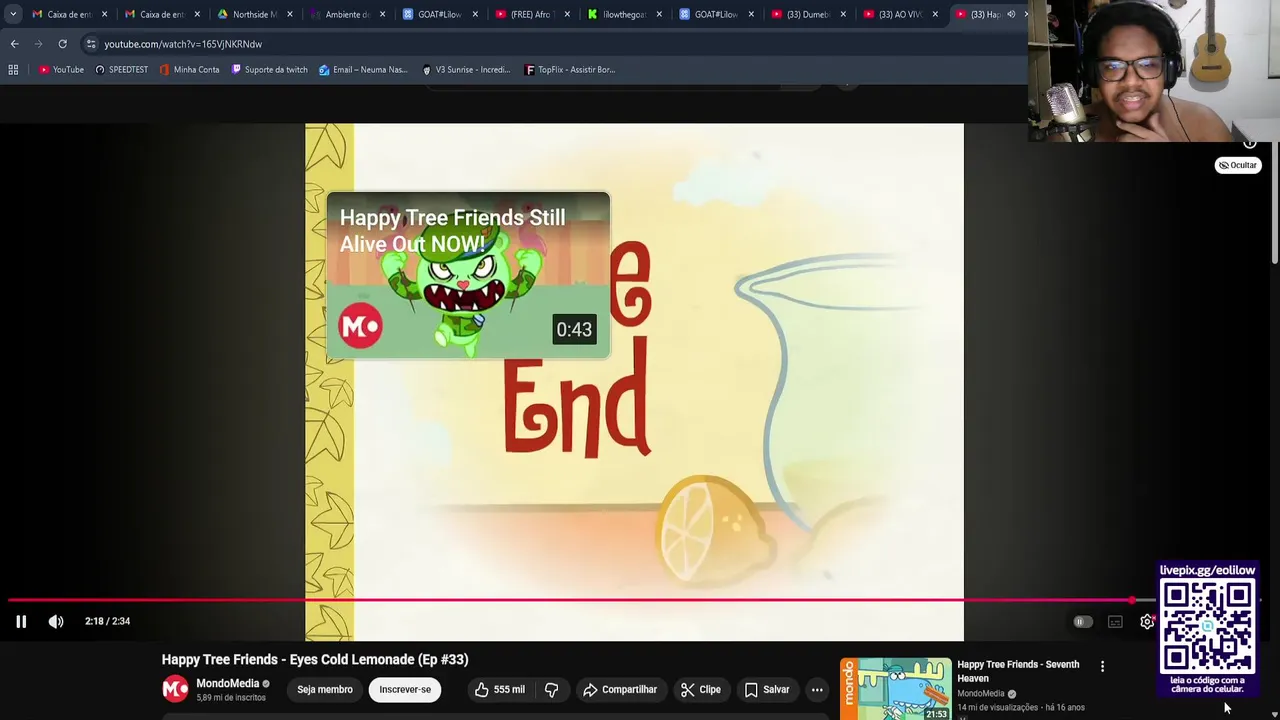
Task: Click the audio-playing speaker icon on active tab
Action: click(1011, 14)
